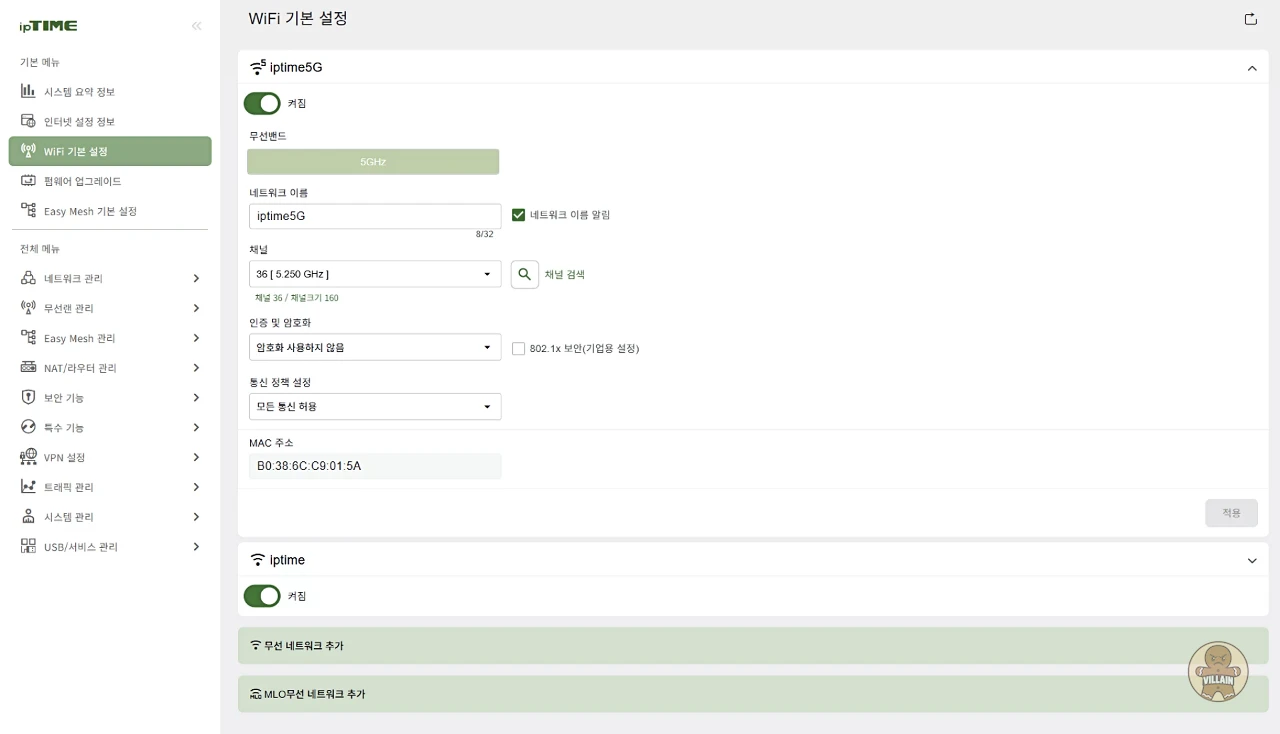Image resolution: width=1280 pixels, height=734 pixels.
Task: Open 시스템 요약 정보 menu item
Action: tap(110, 92)
